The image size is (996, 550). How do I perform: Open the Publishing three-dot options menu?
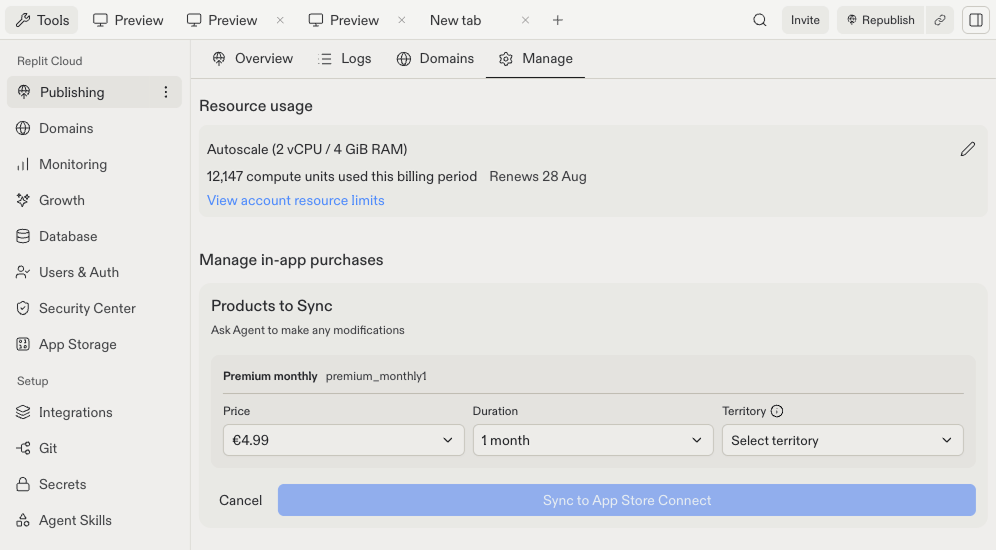[166, 92]
